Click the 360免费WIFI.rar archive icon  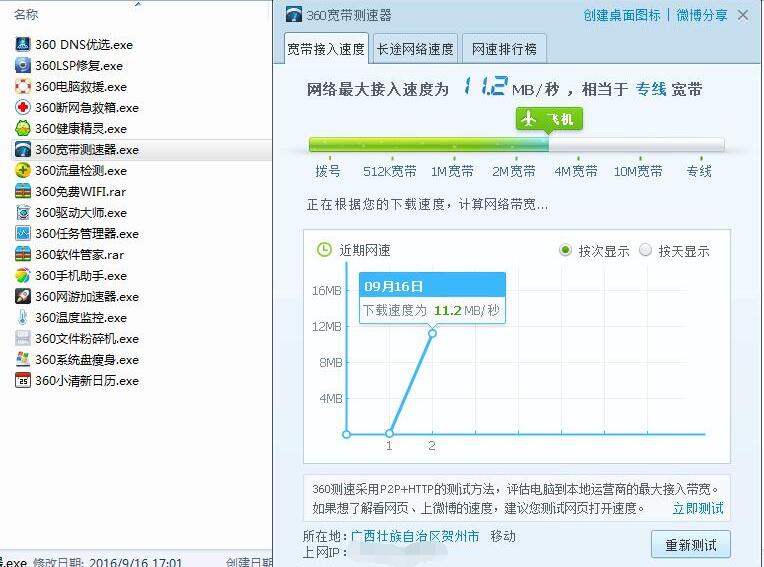(x=22, y=191)
